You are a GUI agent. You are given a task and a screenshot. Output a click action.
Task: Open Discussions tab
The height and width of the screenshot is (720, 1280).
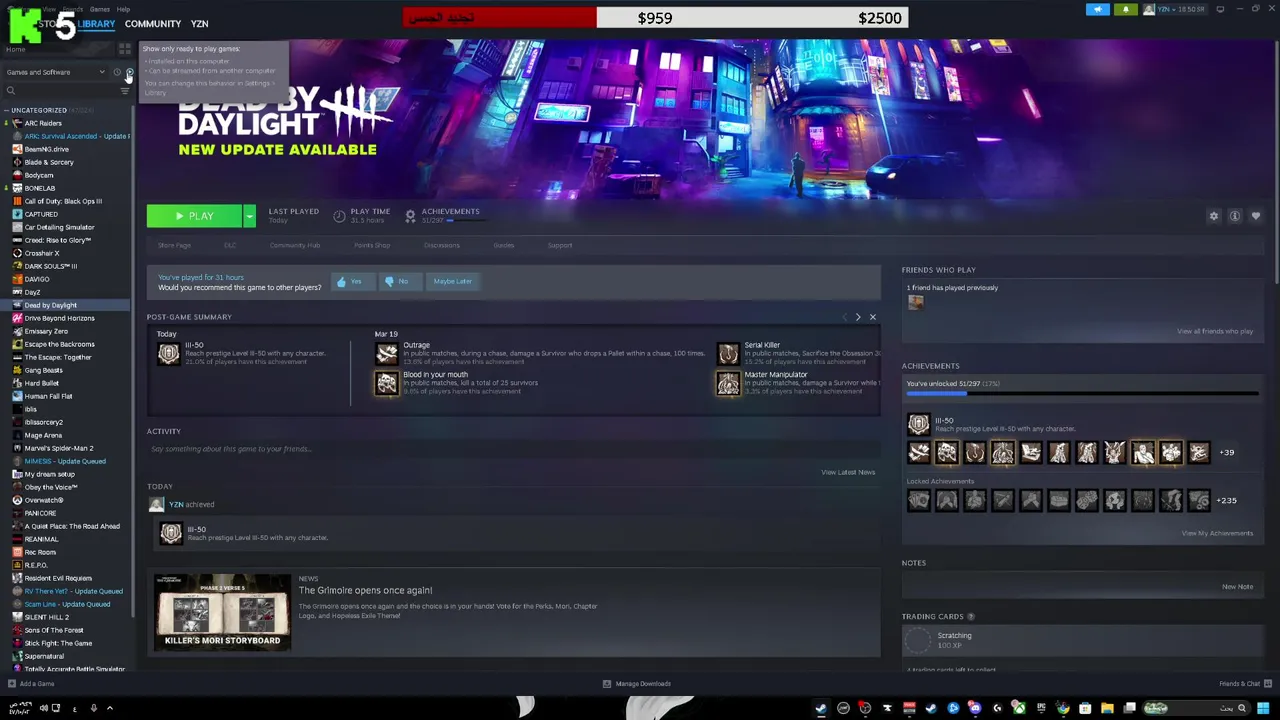[441, 245]
